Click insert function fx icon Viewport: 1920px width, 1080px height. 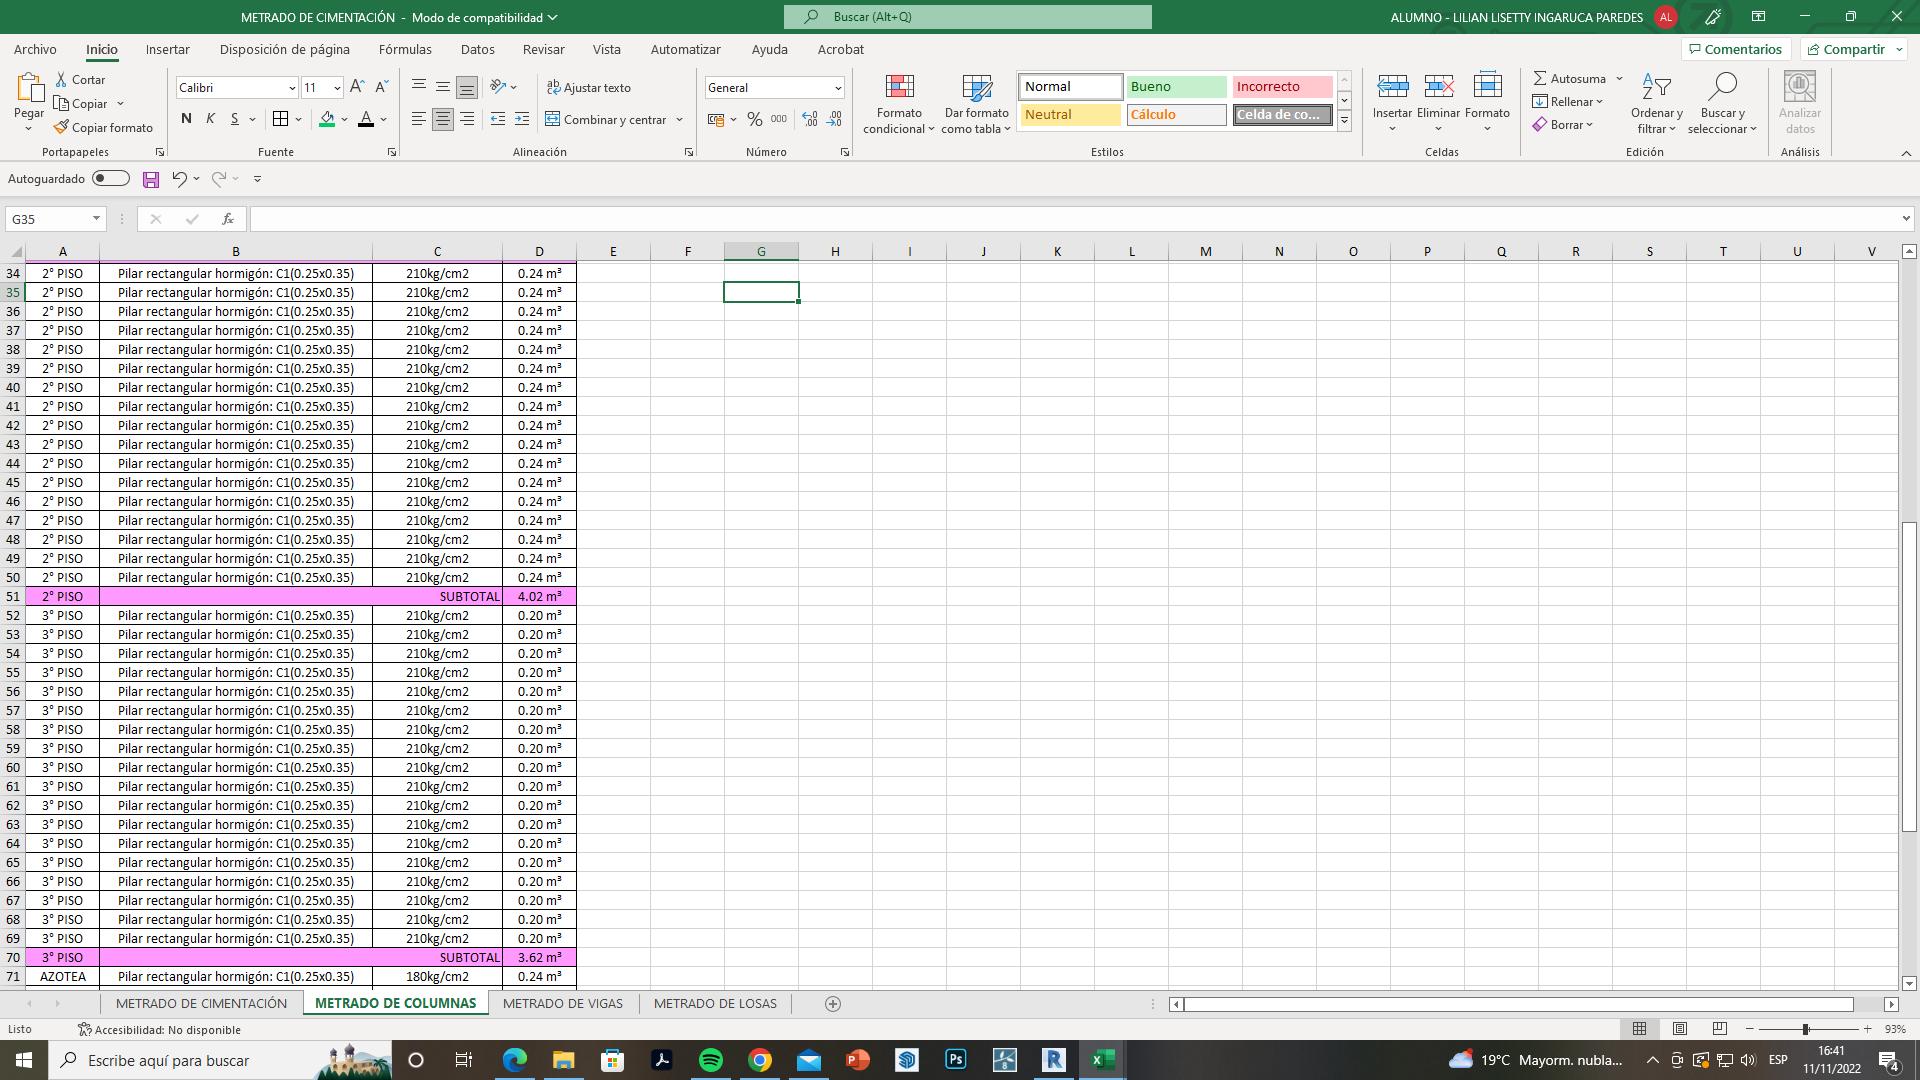[228, 219]
